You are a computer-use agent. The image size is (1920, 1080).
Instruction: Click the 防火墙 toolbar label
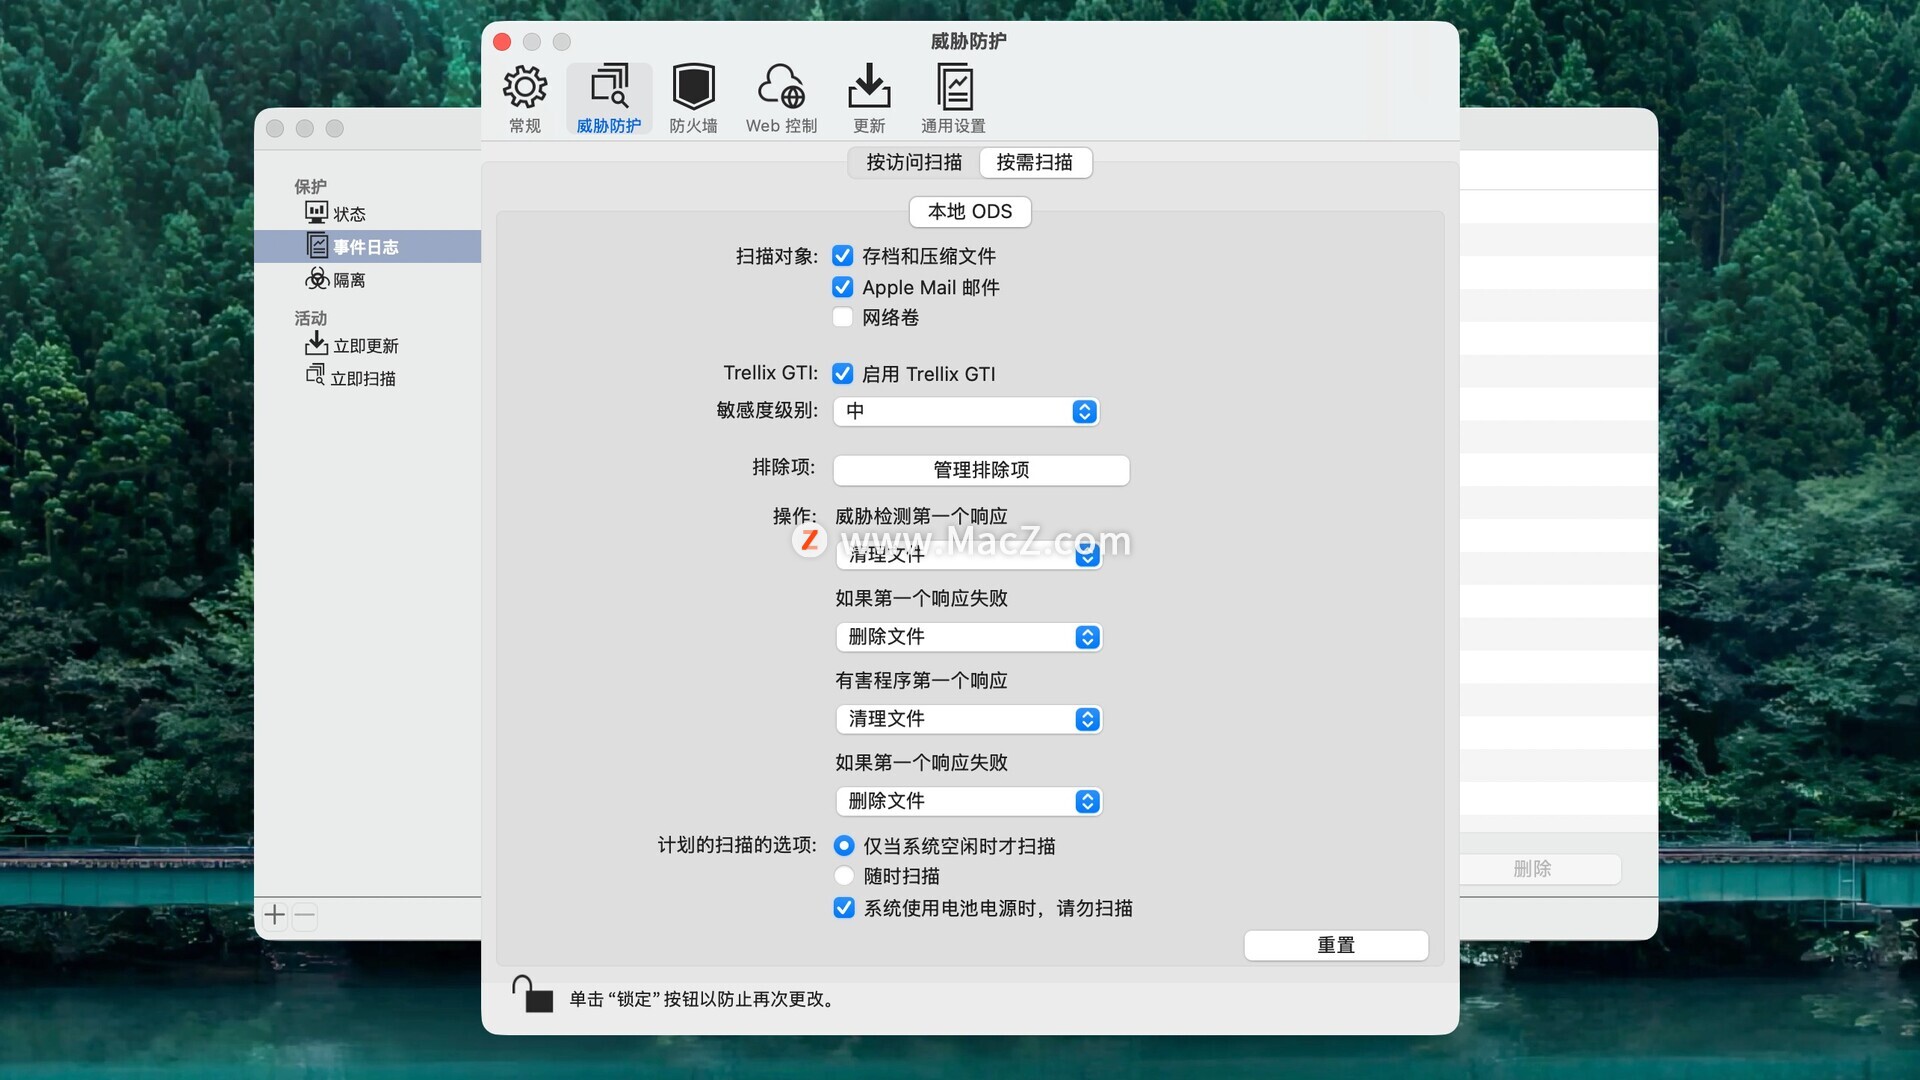pyautogui.click(x=694, y=126)
